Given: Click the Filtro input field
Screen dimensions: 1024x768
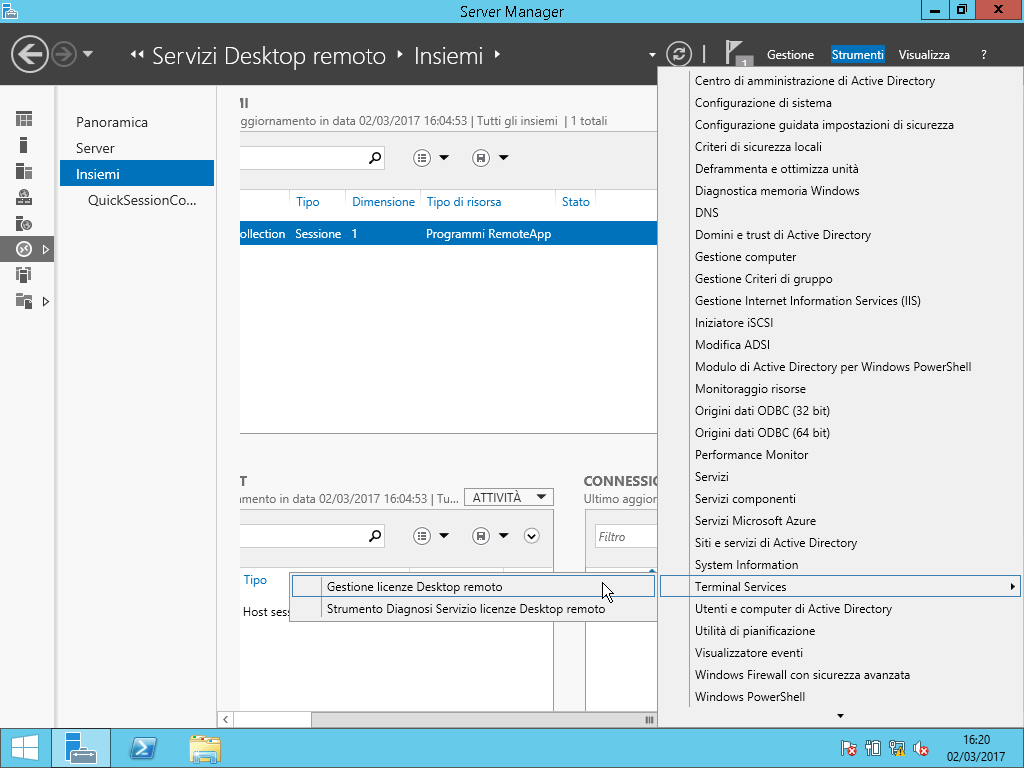Looking at the screenshot, I should tap(625, 537).
